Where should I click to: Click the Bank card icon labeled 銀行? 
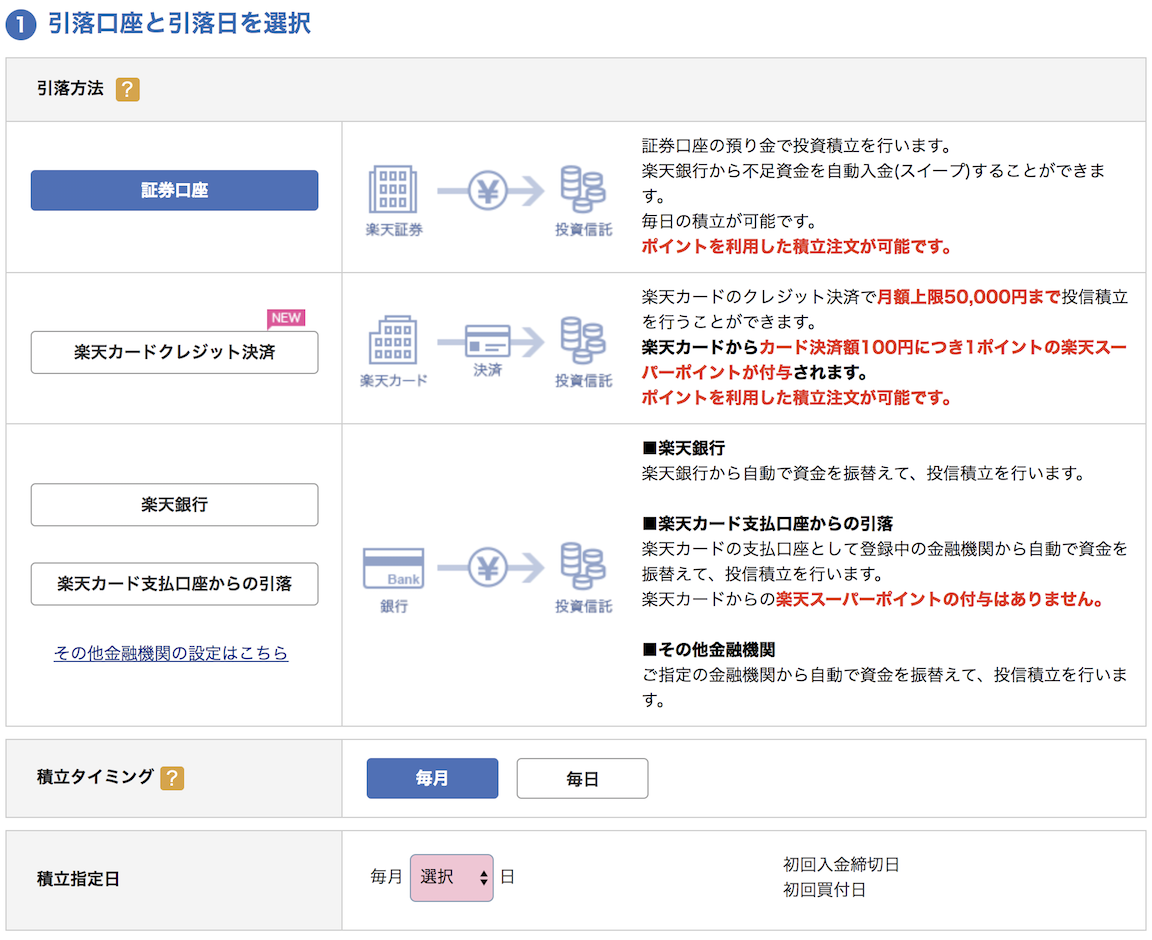pos(393,568)
